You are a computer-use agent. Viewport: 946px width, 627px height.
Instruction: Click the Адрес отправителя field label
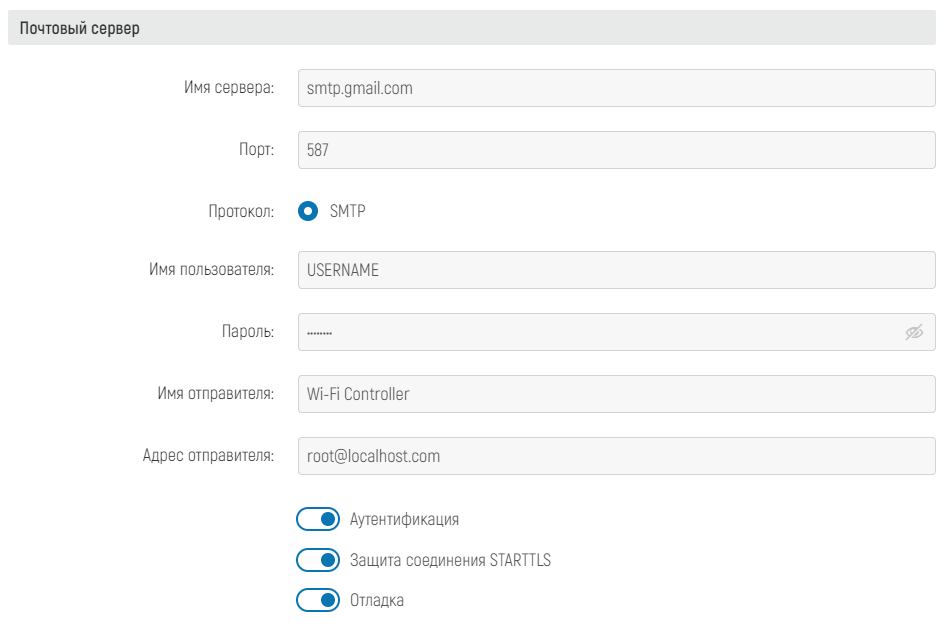pyautogui.click(x=208, y=456)
